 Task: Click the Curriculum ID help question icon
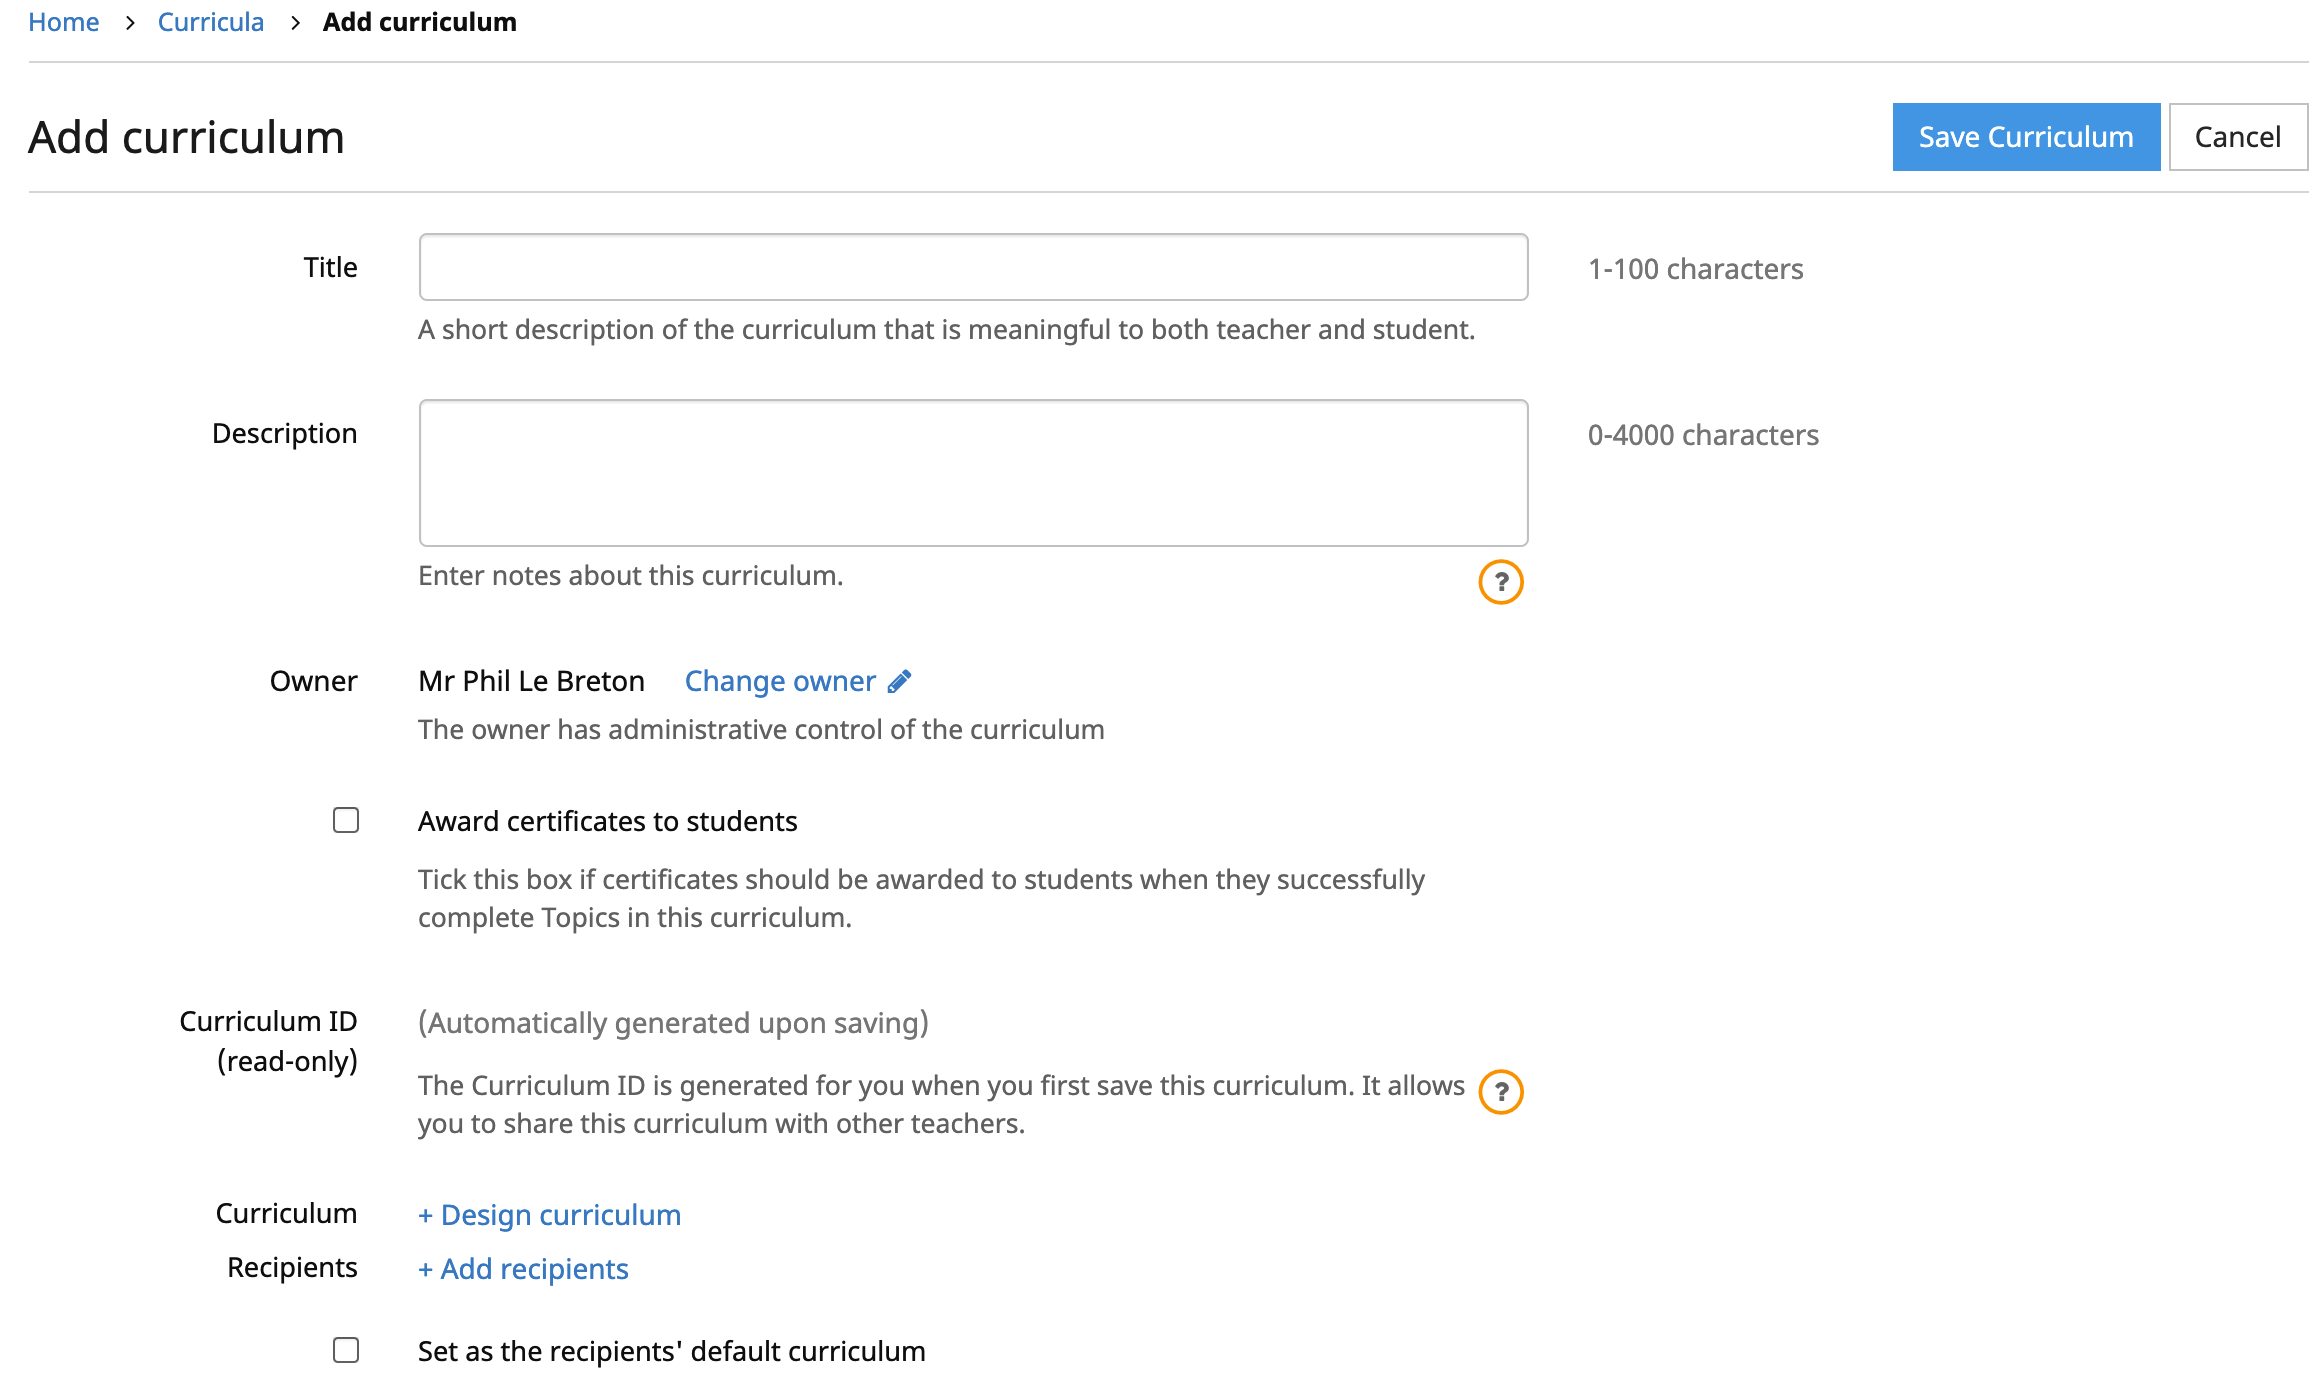1500,1092
